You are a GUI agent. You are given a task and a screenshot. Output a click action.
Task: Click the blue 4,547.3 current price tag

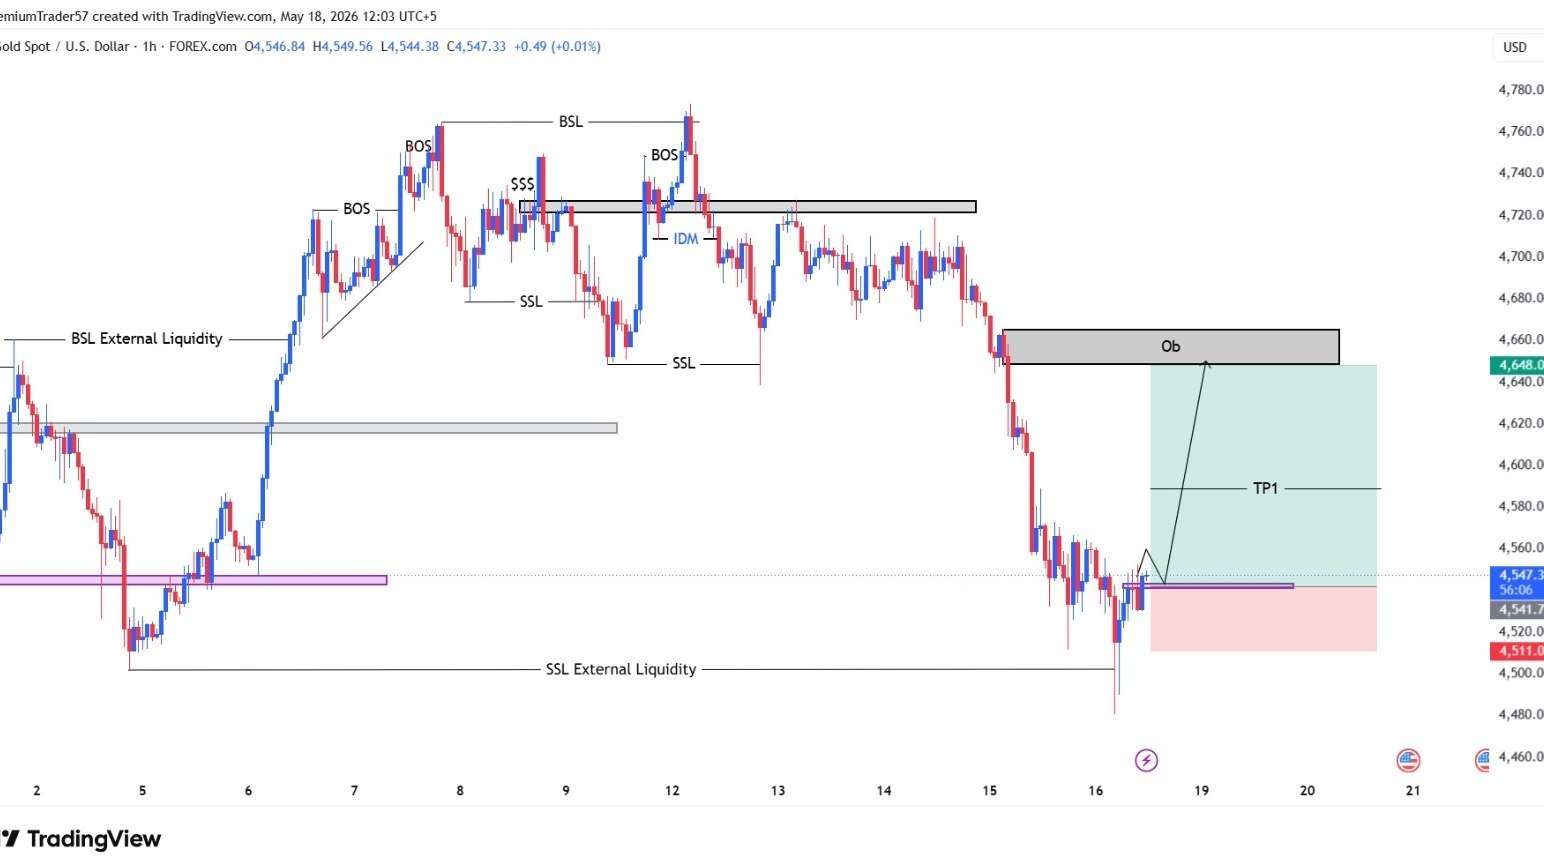[1516, 582]
